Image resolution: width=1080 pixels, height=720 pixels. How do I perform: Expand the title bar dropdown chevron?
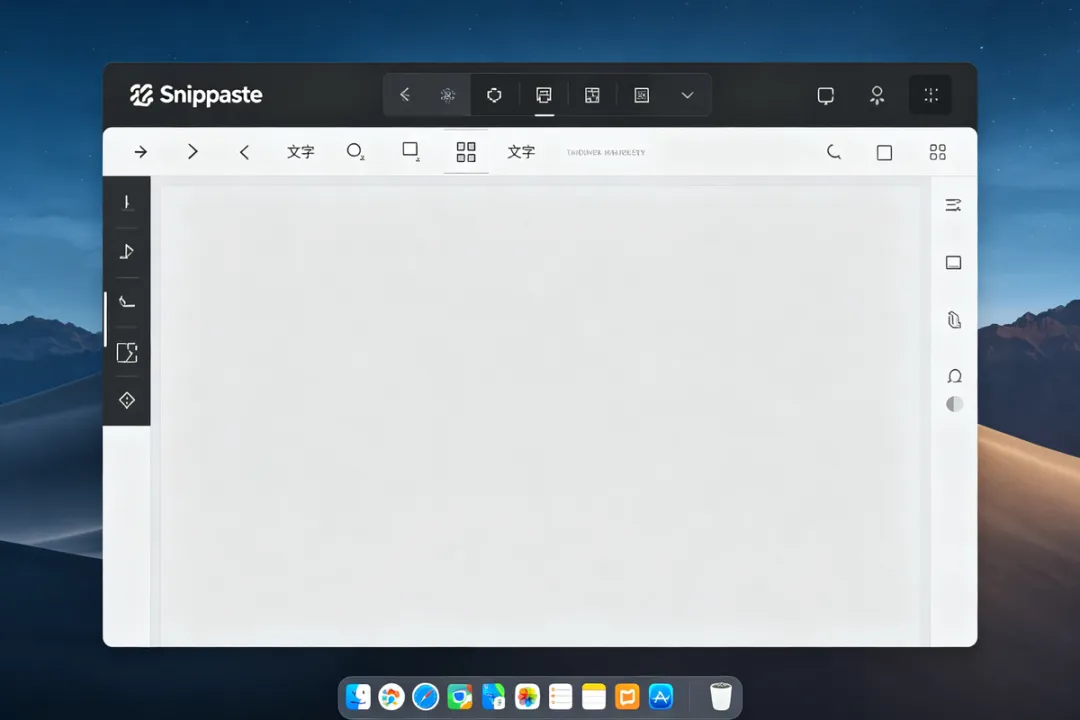[x=687, y=95]
